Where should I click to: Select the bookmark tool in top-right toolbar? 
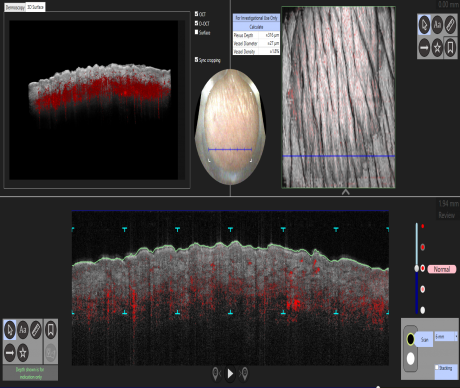tap(450, 48)
